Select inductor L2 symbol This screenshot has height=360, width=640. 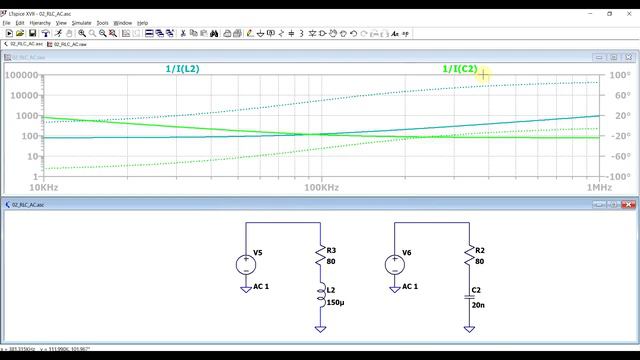321,295
